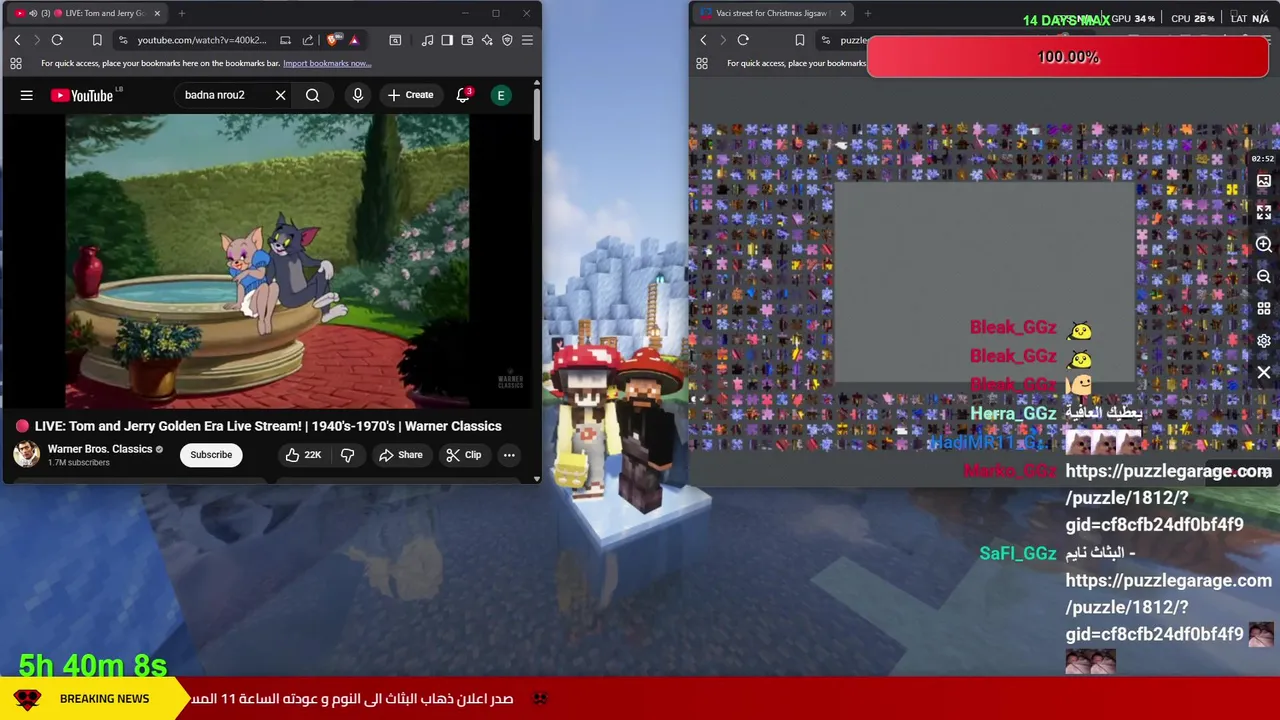
Task: Bookmark the puzzle page
Action: click(x=799, y=40)
